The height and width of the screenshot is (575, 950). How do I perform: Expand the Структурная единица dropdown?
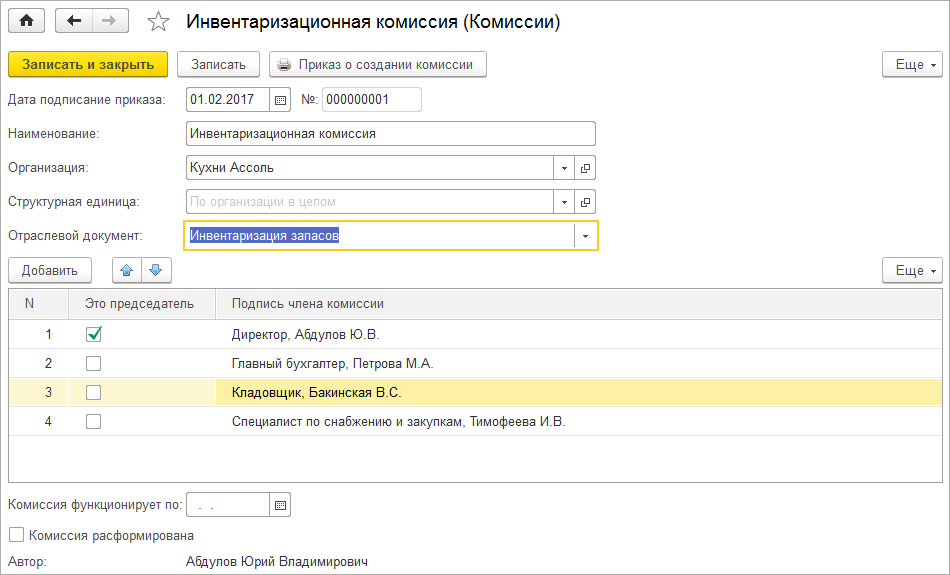[x=564, y=201]
